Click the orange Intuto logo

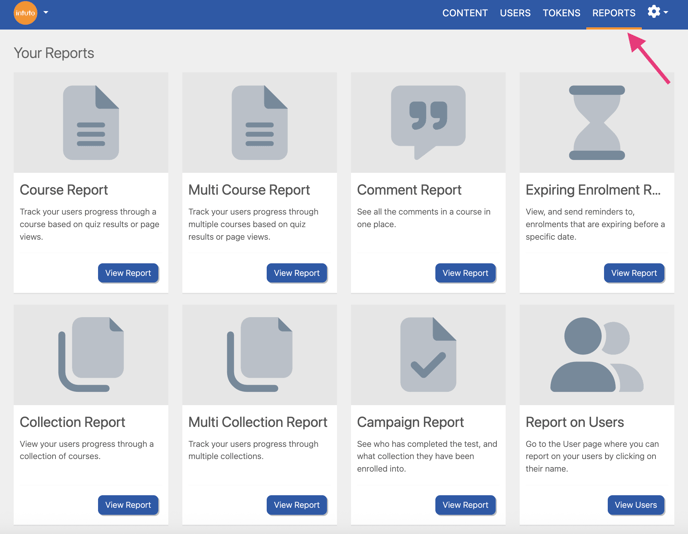tap(25, 13)
